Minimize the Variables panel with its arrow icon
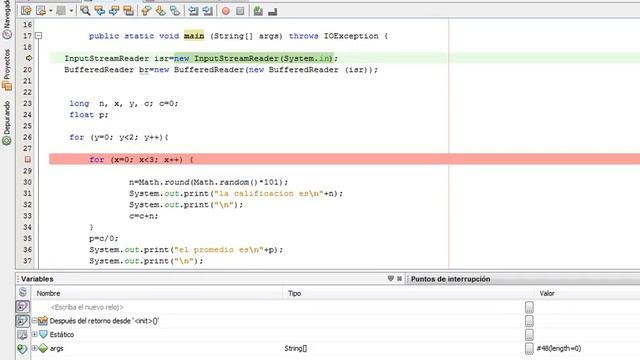640x360 pixels. pos(390,279)
